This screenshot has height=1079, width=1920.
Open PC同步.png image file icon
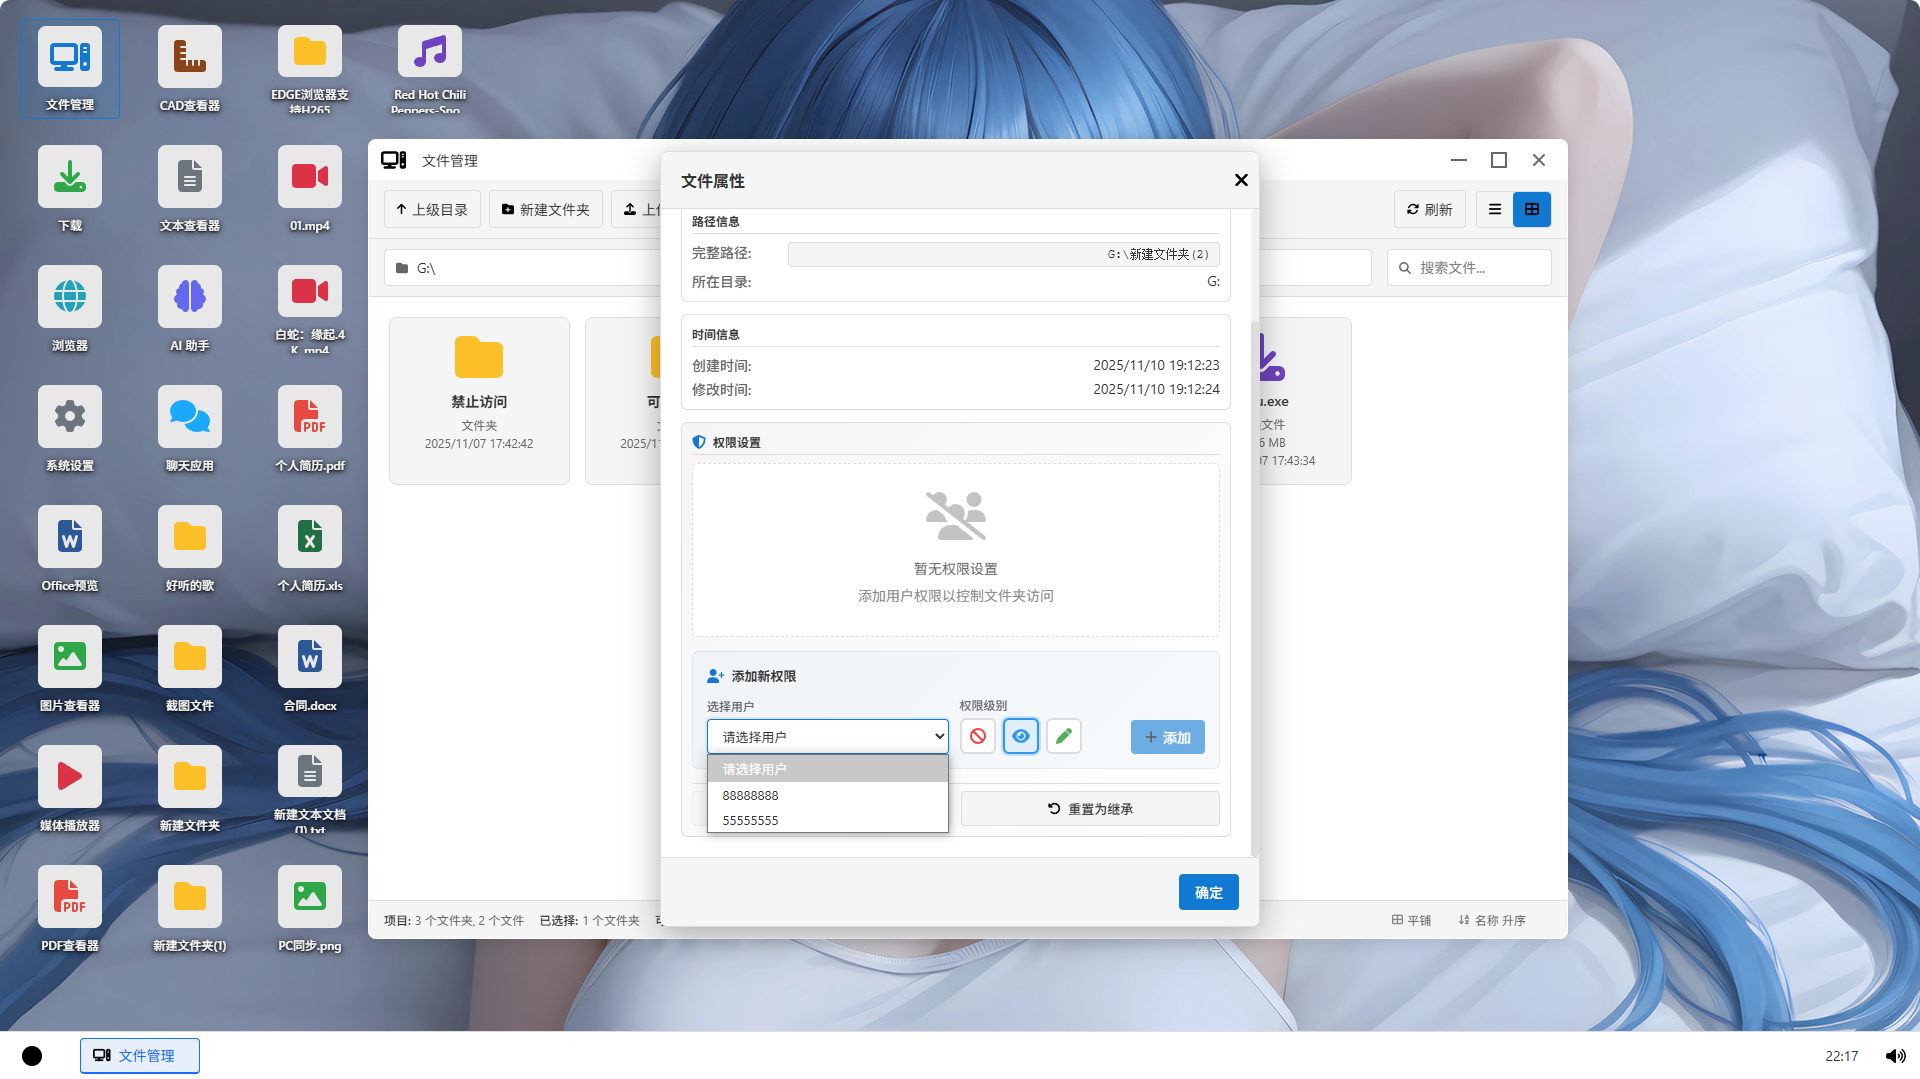[310, 909]
